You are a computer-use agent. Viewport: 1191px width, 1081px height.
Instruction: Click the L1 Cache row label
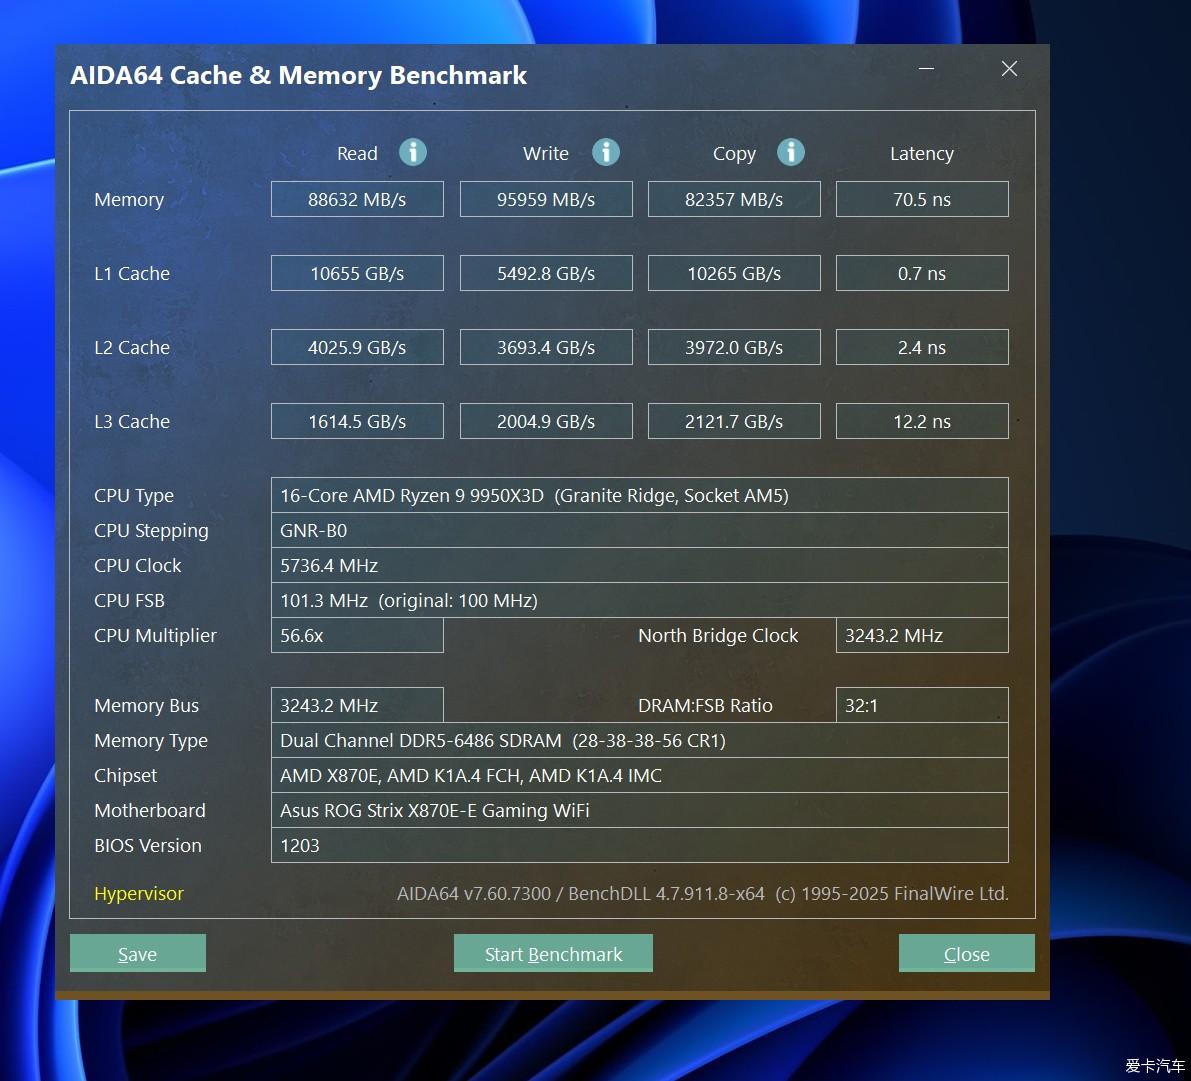pos(132,273)
